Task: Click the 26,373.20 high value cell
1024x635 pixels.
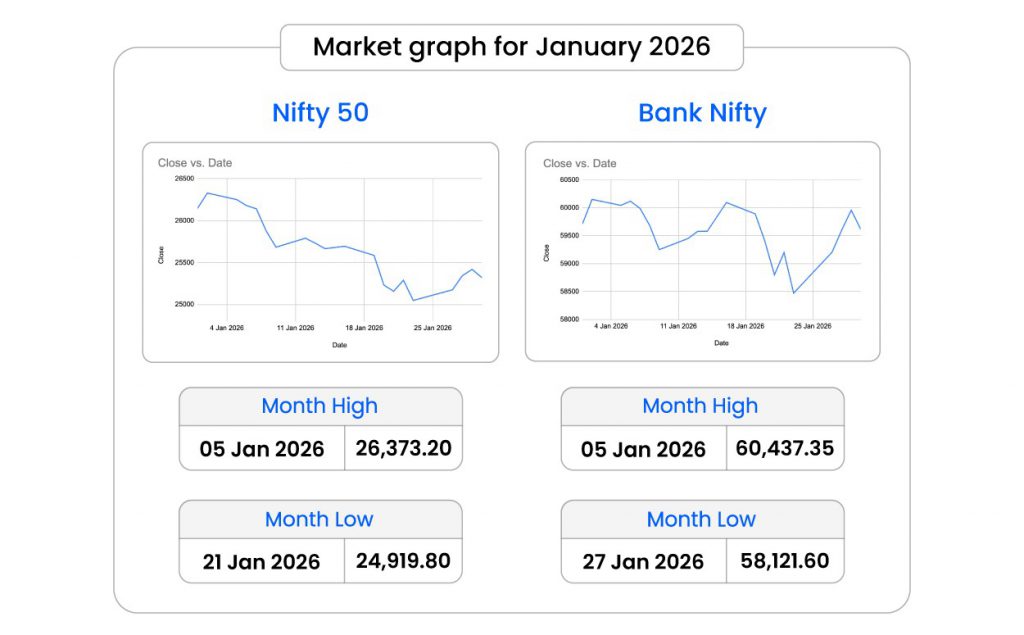Action: [403, 448]
